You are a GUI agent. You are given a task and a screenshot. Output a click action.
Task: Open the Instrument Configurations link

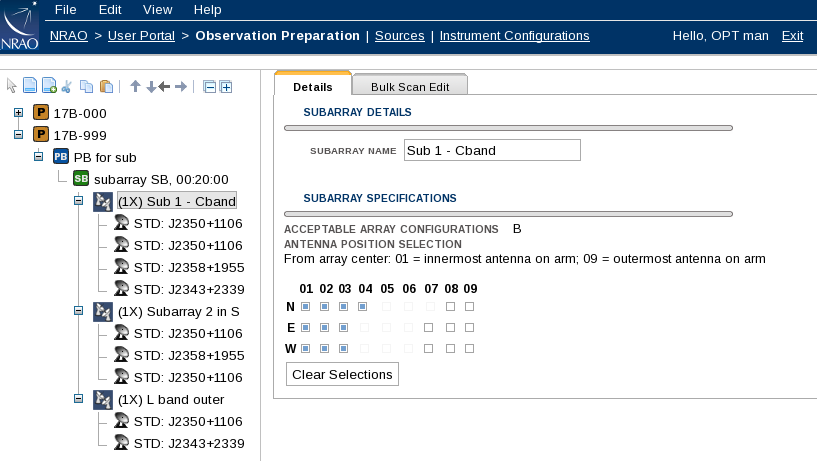pos(514,36)
